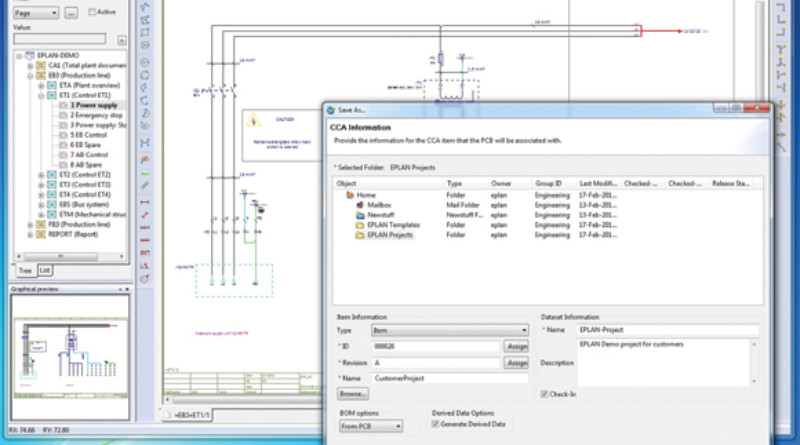800x445 pixels.
Task: Select page 8 AB Spare
Action: pos(86,165)
